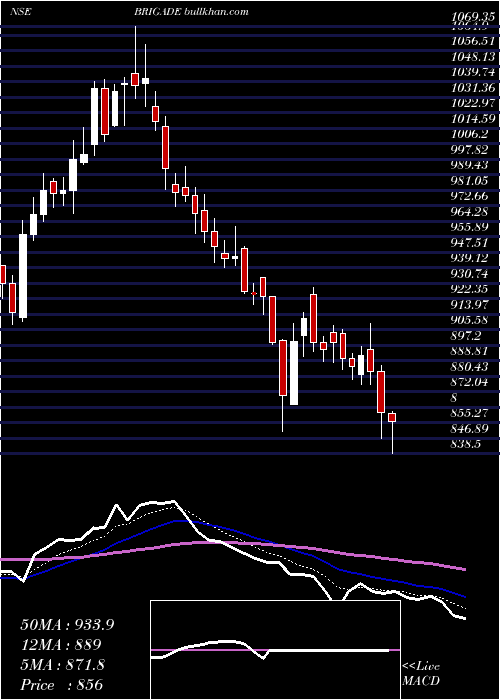Click the <<Live MACD label
Image resolution: width=500 pixels, height=700 pixels.
(421, 673)
